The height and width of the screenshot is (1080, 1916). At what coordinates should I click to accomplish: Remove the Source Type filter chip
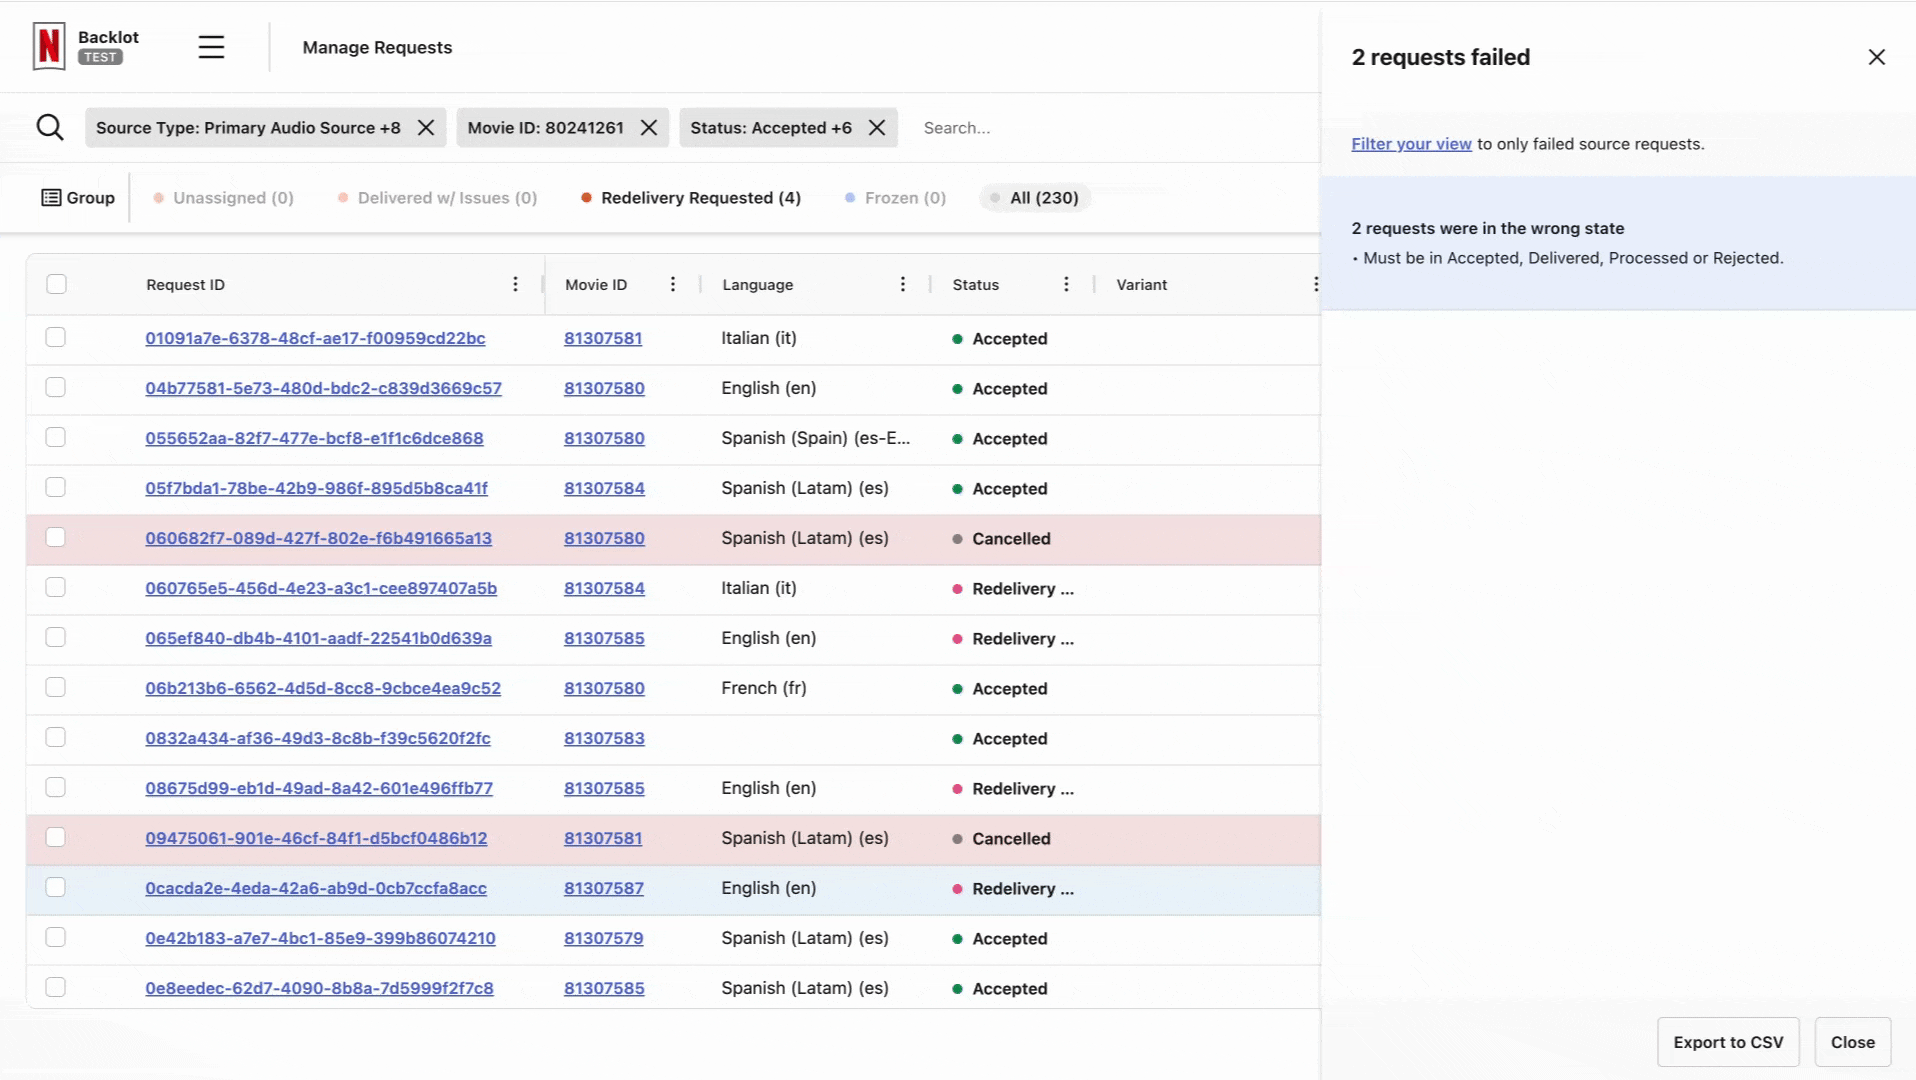coord(426,128)
